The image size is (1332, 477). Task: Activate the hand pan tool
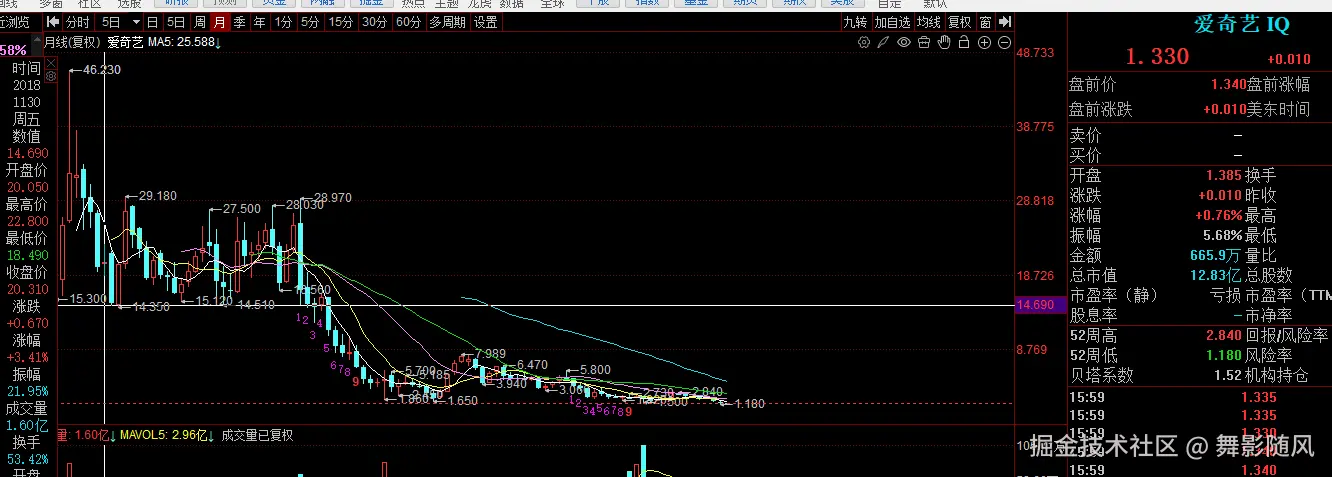[x=944, y=42]
